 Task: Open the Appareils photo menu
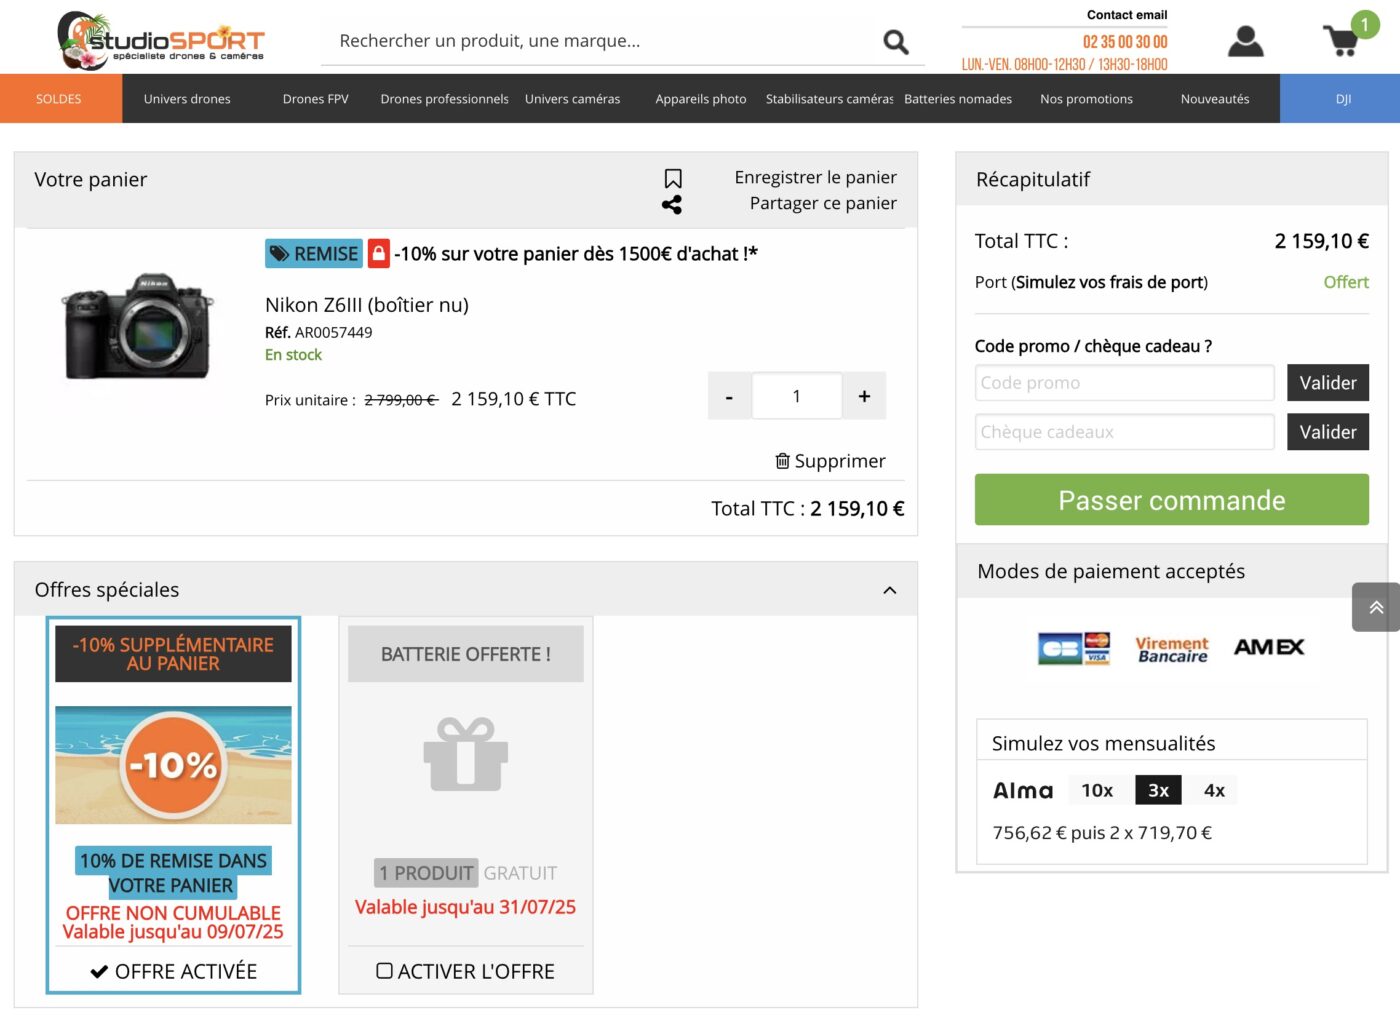pos(701,99)
